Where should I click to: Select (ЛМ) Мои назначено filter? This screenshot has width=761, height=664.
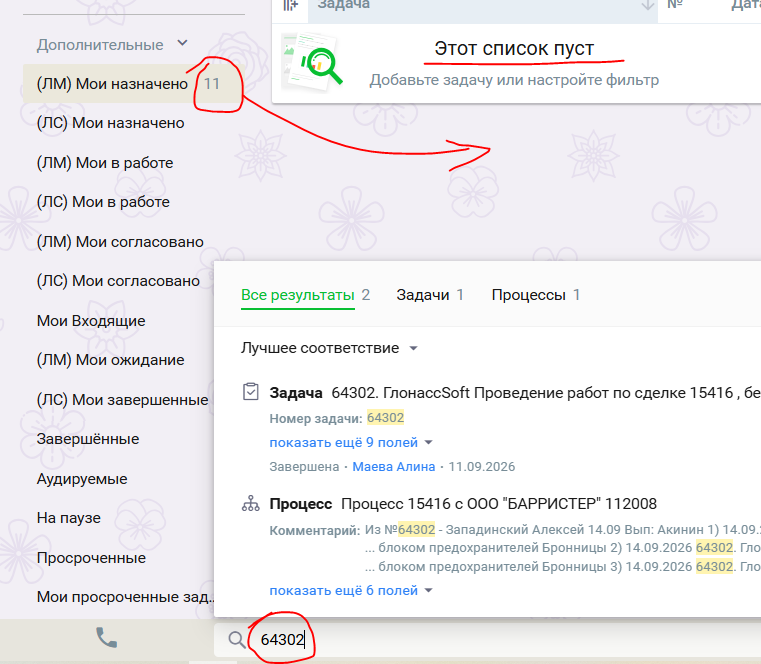tap(132, 83)
